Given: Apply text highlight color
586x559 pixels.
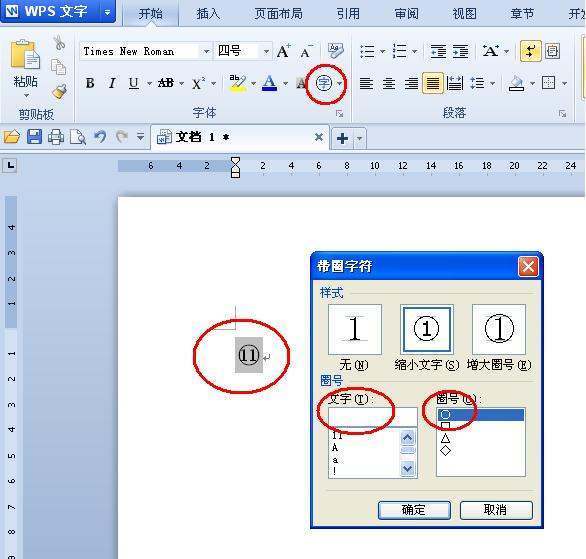Looking at the screenshot, I should pyautogui.click(x=238, y=83).
